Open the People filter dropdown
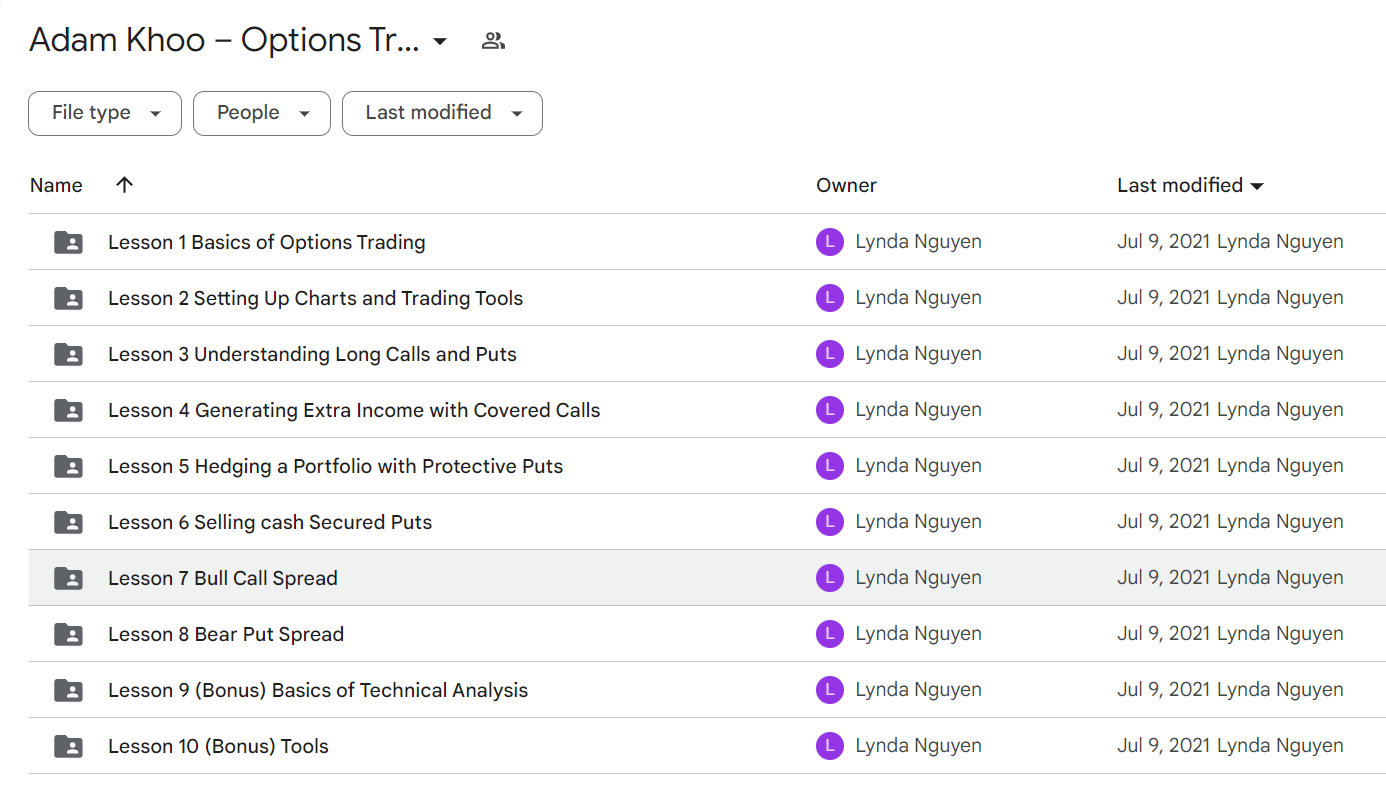1386x788 pixels. 262,113
